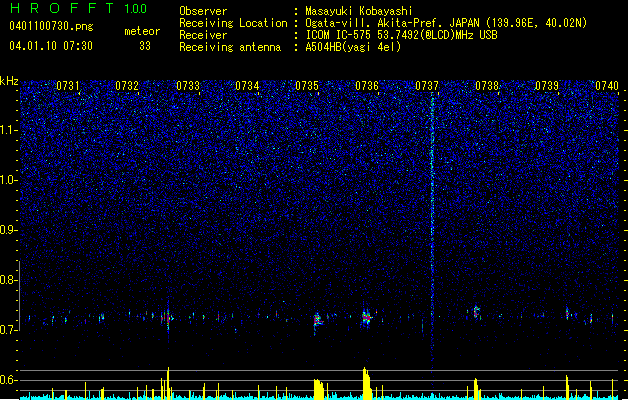The image size is (629, 400).
Task: Click the 1.0 kHz axis label
Action: click(9, 180)
